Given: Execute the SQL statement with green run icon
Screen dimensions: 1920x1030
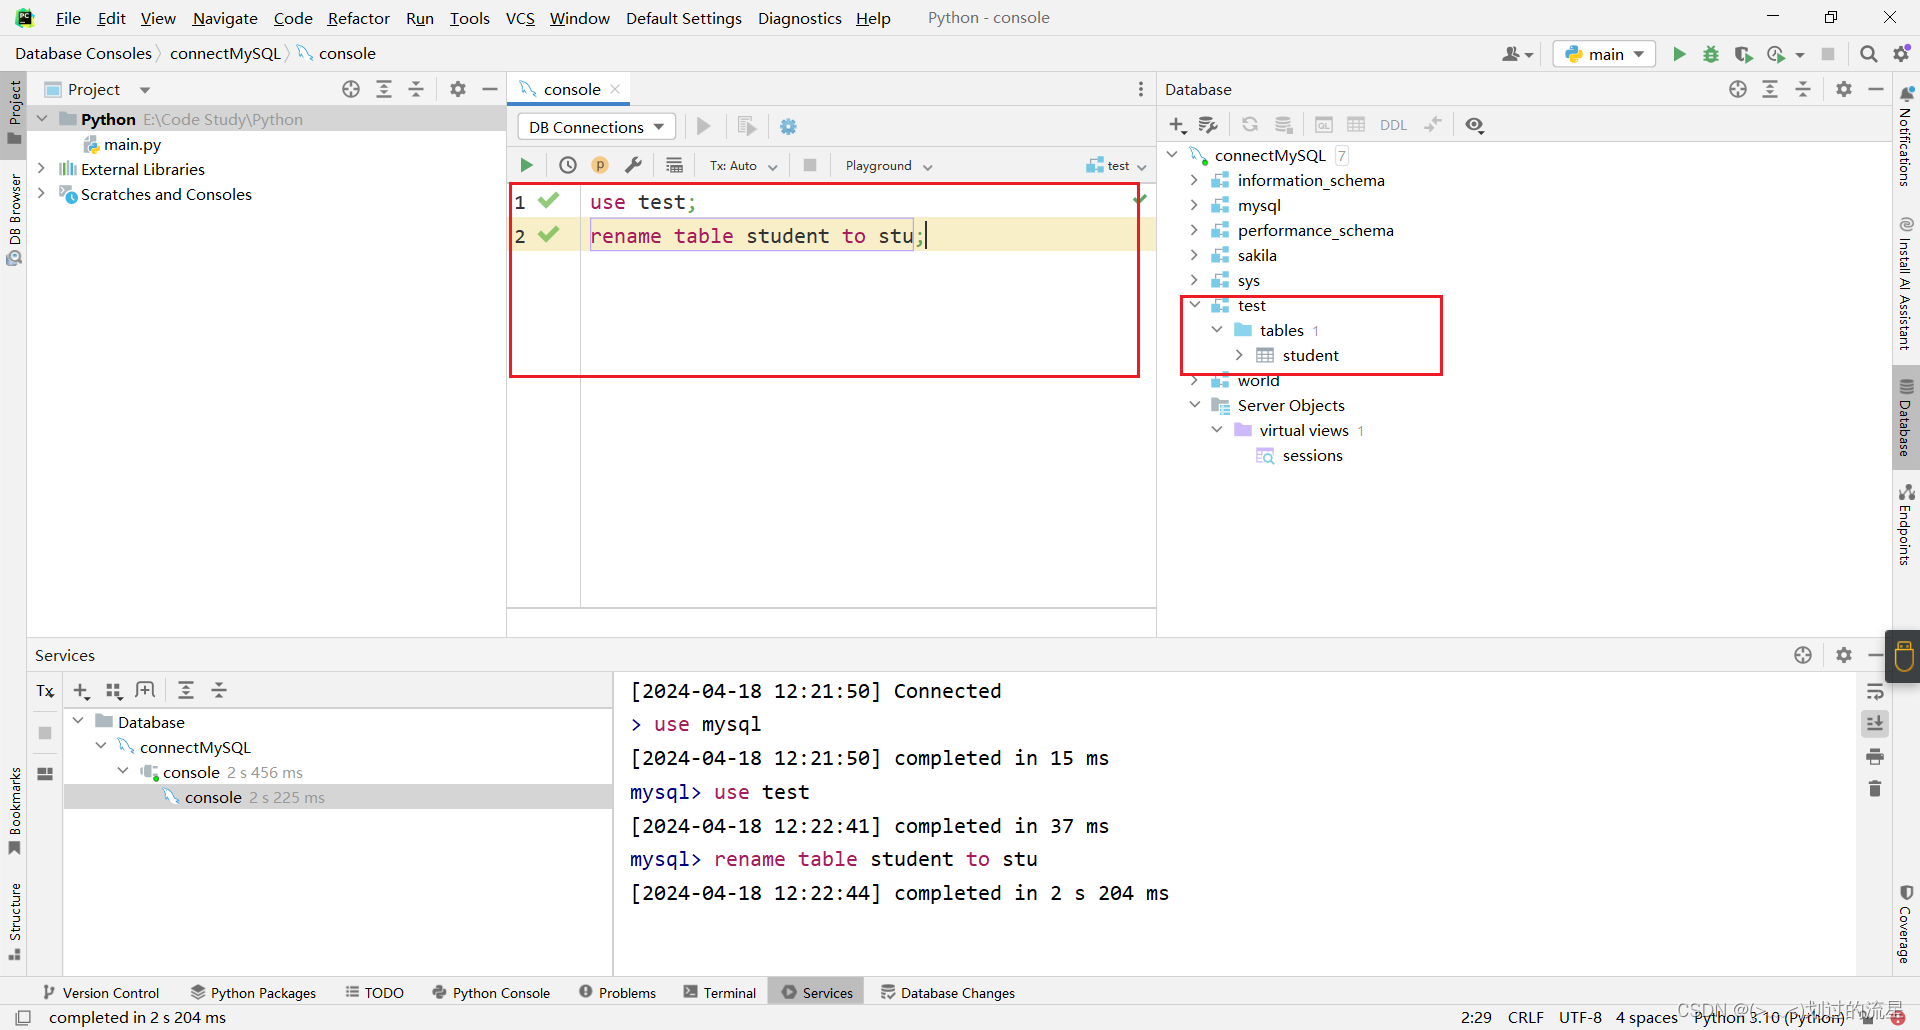Looking at the screenshot, I should 526,165.
